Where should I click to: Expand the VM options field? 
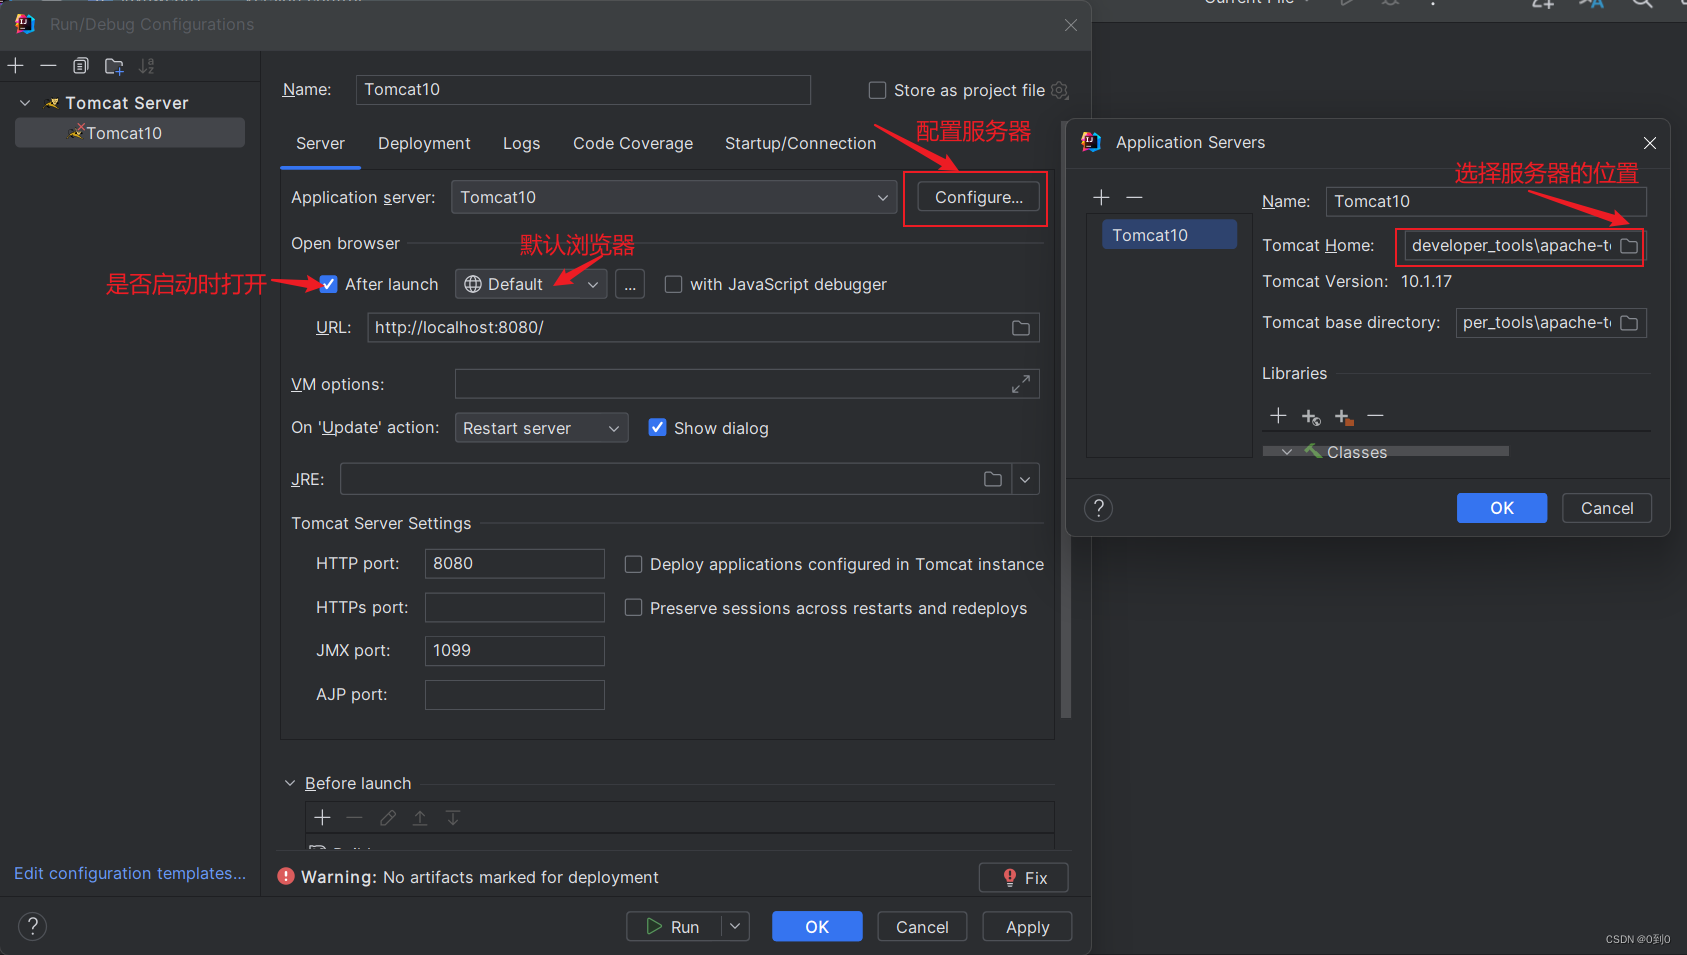[1021, 384]
